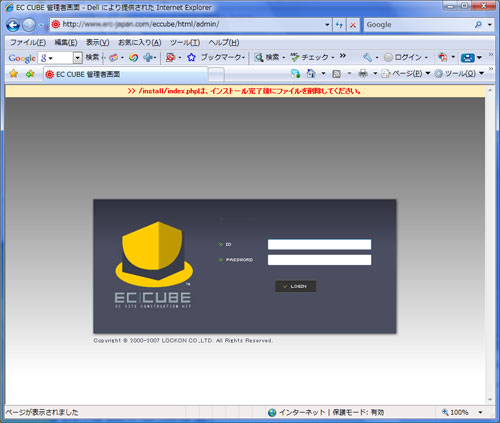Click the Print icon in command bar
500x423 pixels.
pyautogui.click(x=363, y=73)
